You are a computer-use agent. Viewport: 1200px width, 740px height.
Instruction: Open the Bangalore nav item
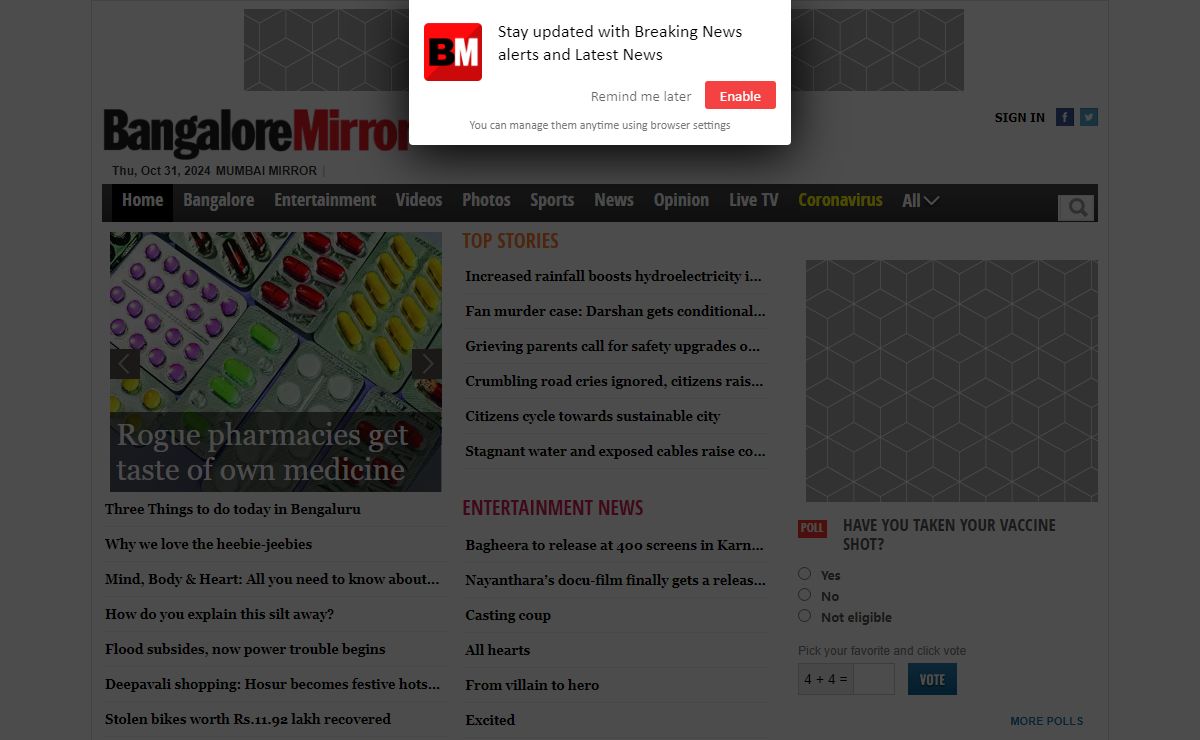click(218, 200)
